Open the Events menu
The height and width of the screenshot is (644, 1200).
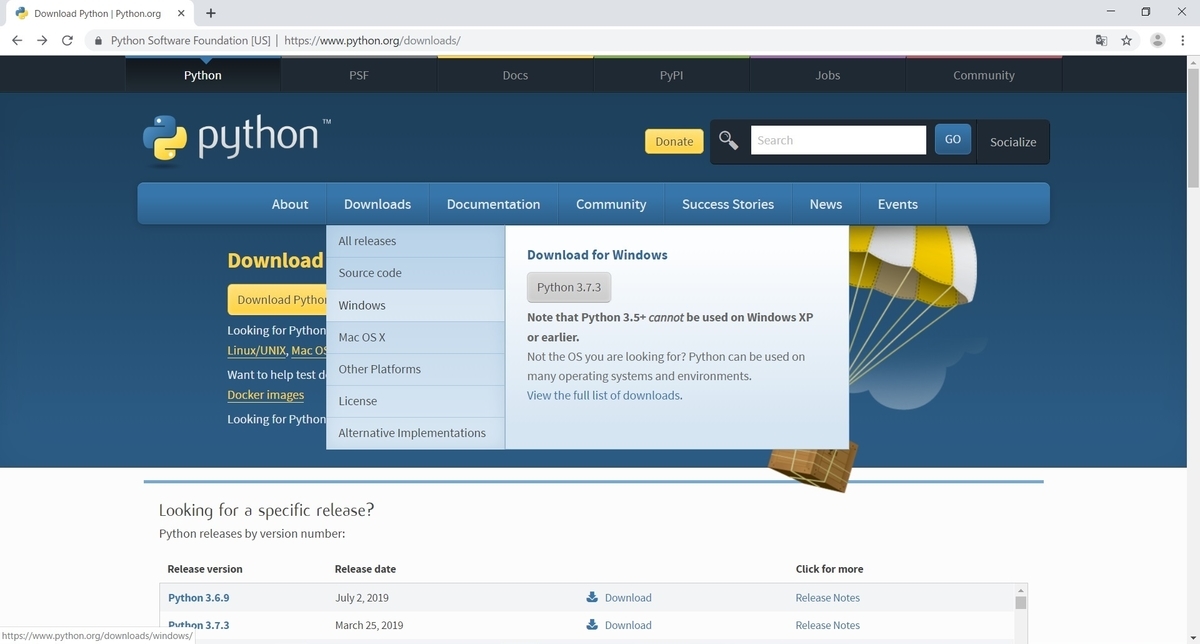coord(898,204)
